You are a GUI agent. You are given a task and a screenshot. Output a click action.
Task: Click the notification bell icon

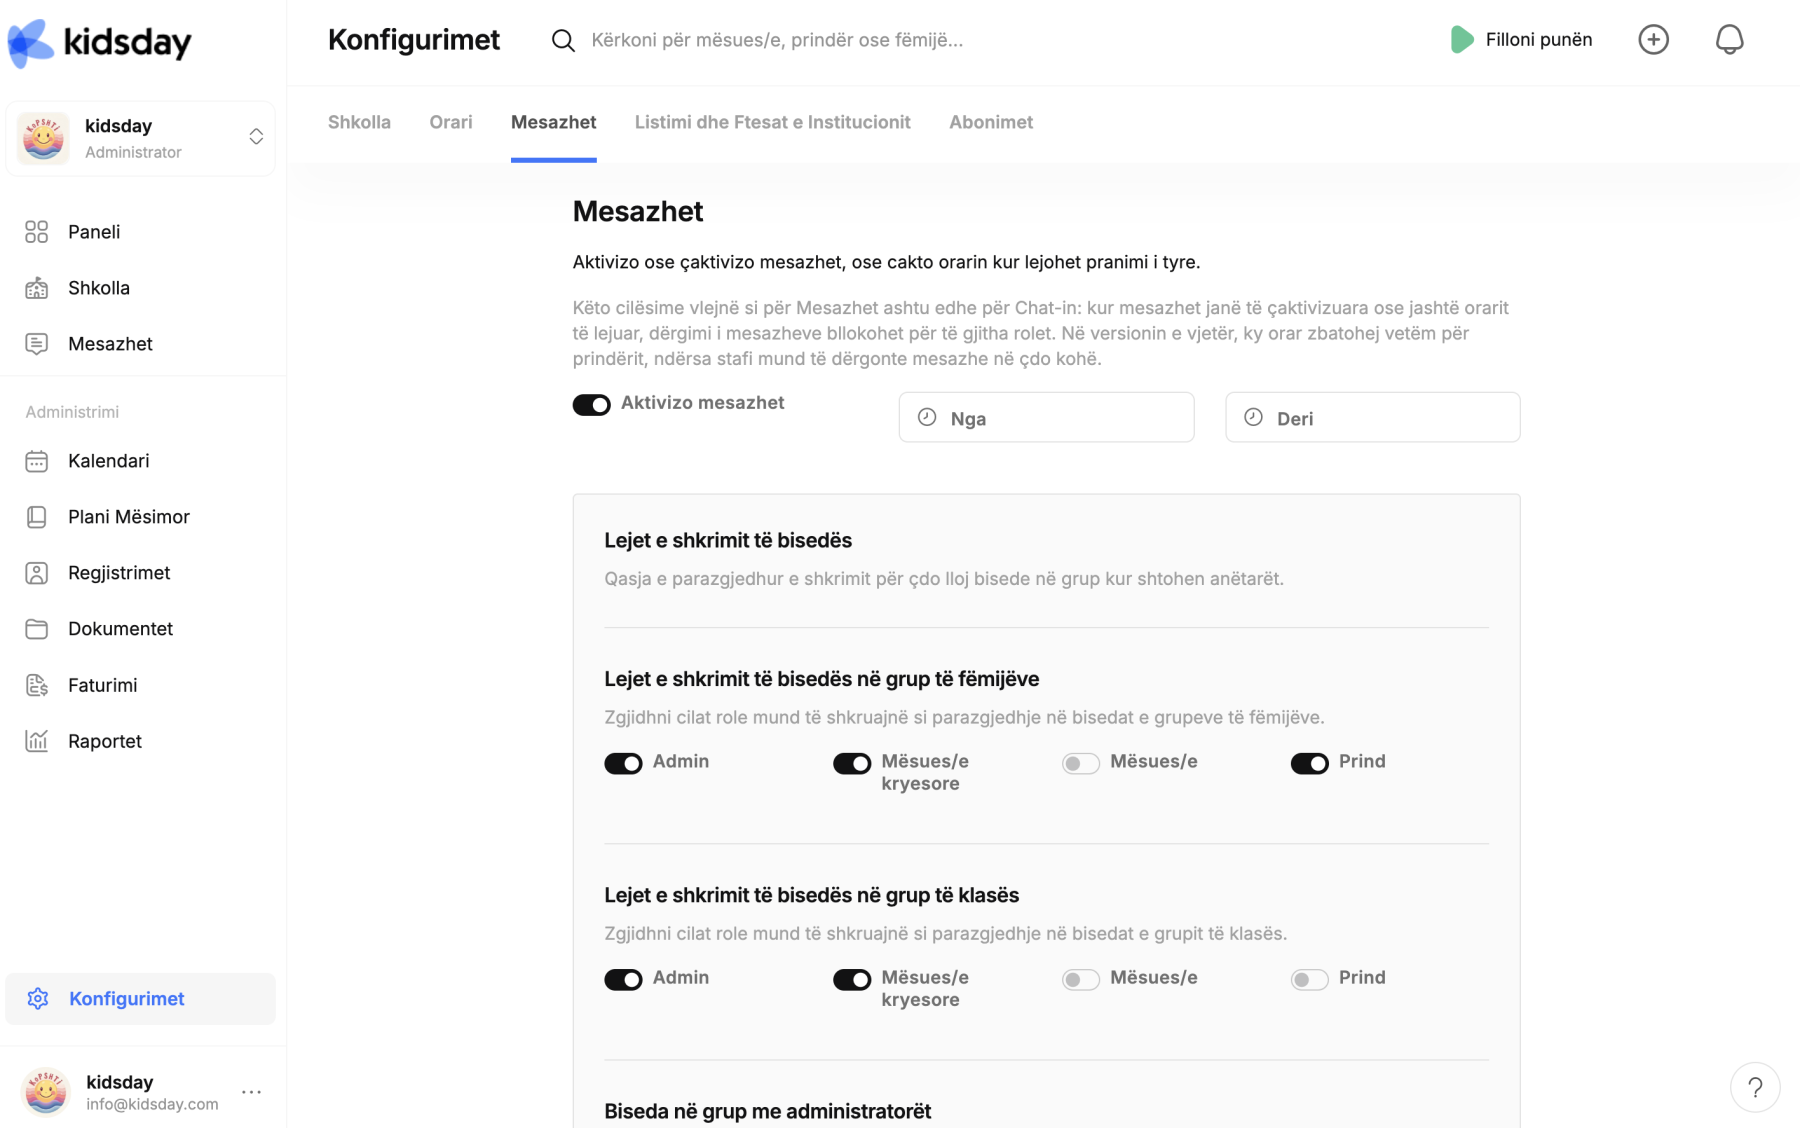pos(1729,40)
